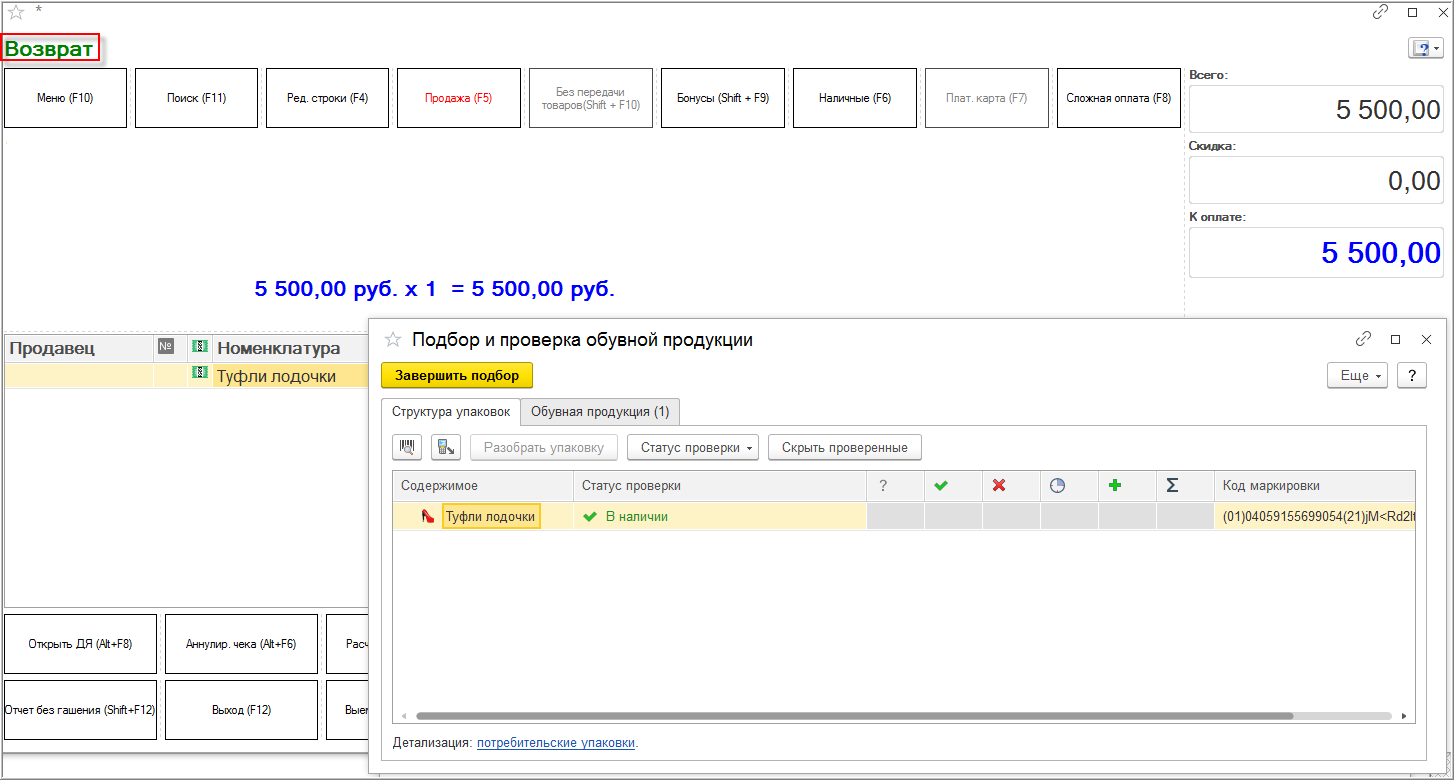Viewport: 1454px width, 780px height.
Task: Click Открыть ДЯ (Alt+F8) button
Action: coord(80,644)
